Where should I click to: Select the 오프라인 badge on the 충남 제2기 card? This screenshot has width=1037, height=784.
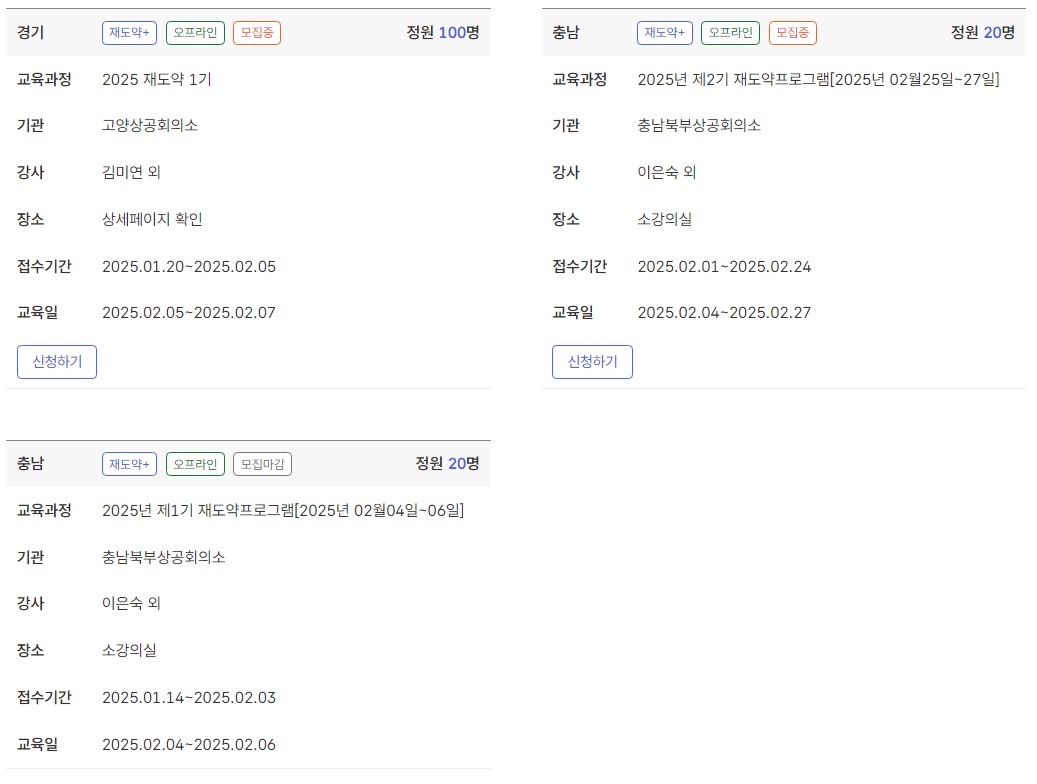pyautogui.click(x=730, y=32)
